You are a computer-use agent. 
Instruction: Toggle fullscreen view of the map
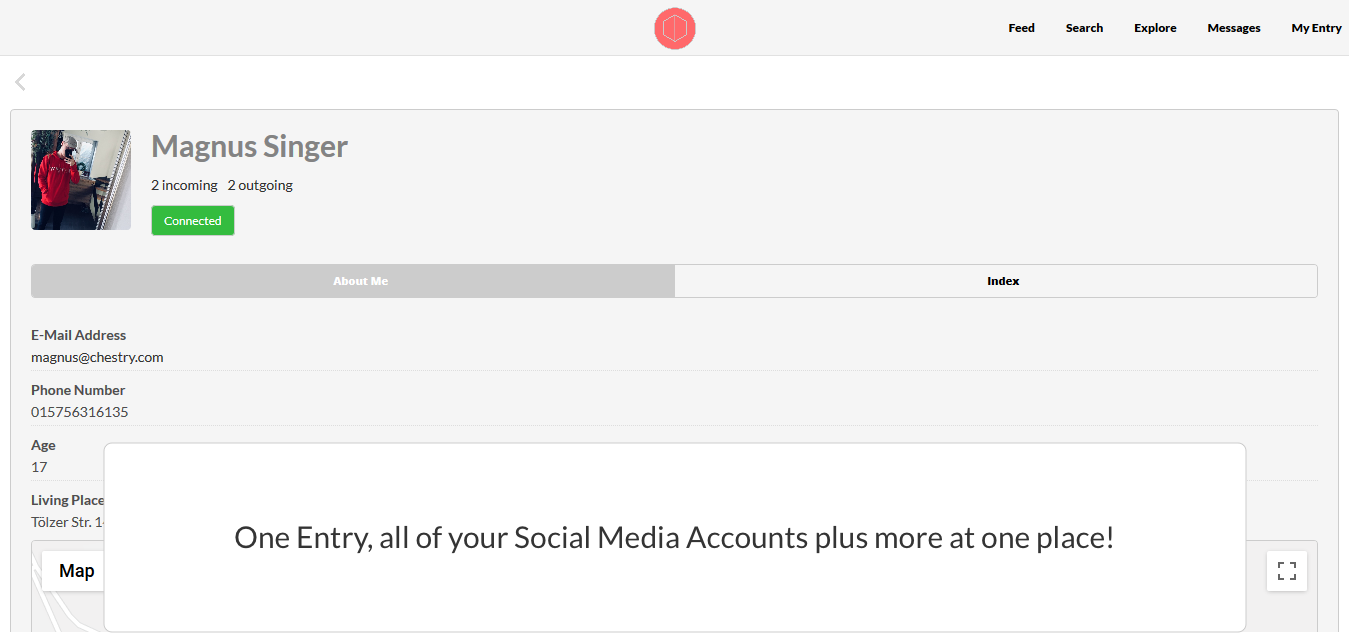(x=1287, y=571)
